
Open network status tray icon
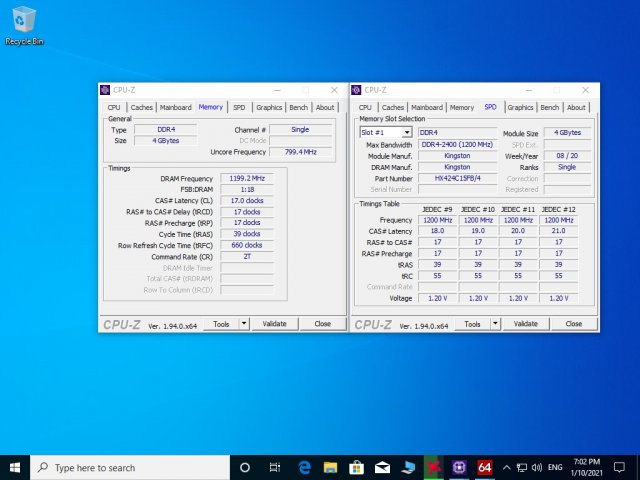(522, 468)
